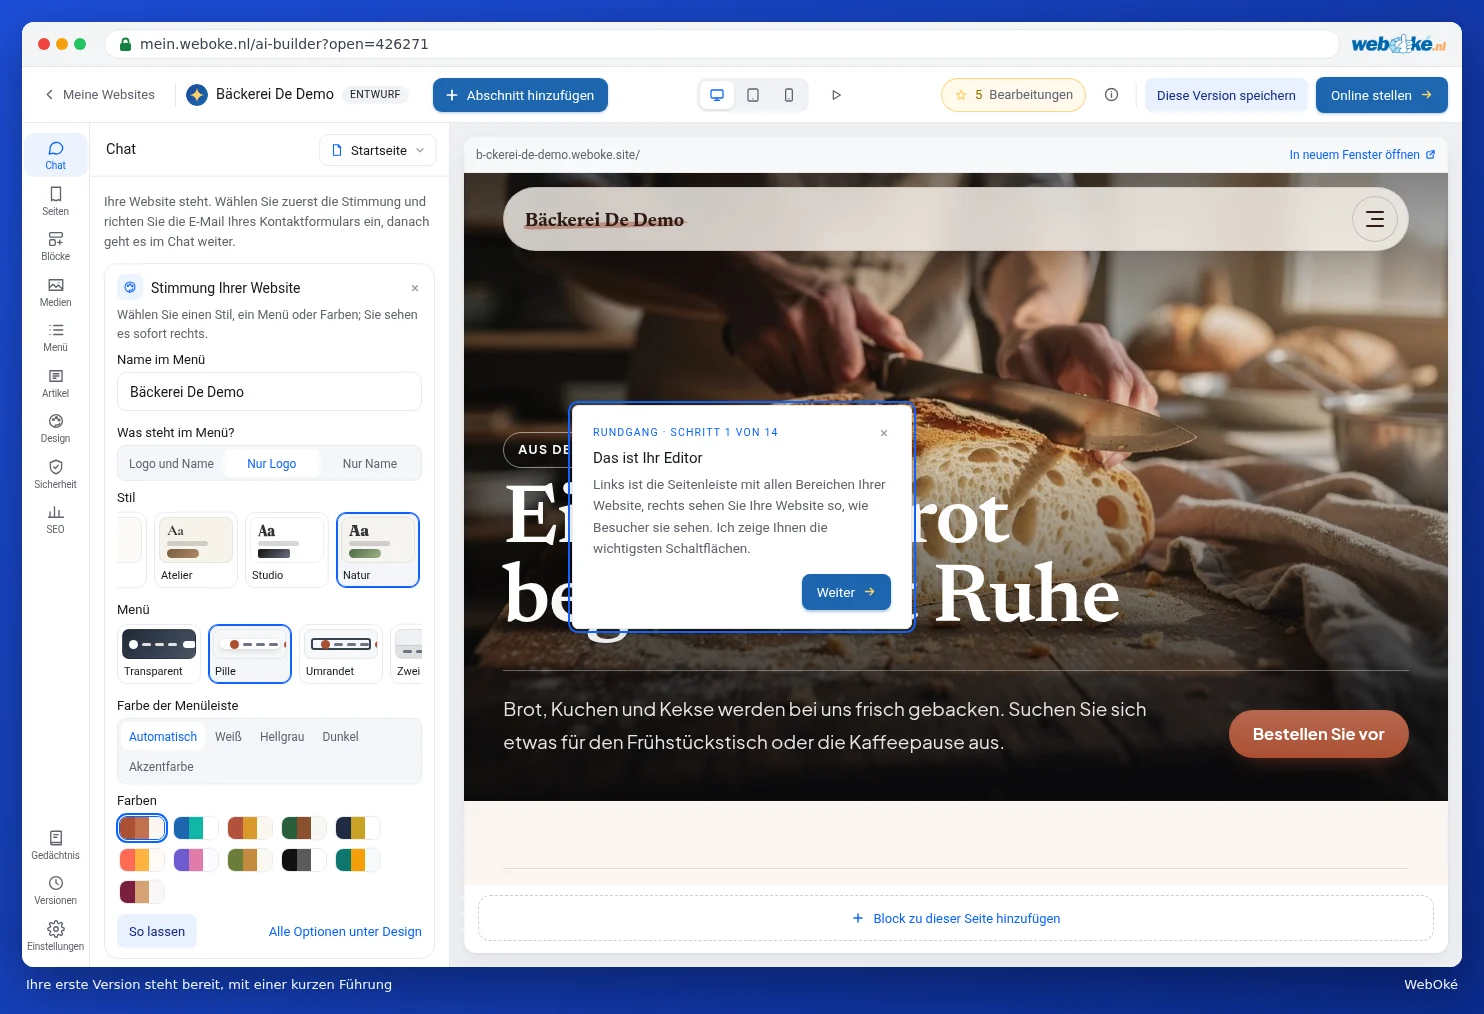Image resolution: width=1484 pixels, height=1014 pixels.
Task: Select the 'Nur Name' menu option
Action: pyautogui.click(x=370, y=464)
